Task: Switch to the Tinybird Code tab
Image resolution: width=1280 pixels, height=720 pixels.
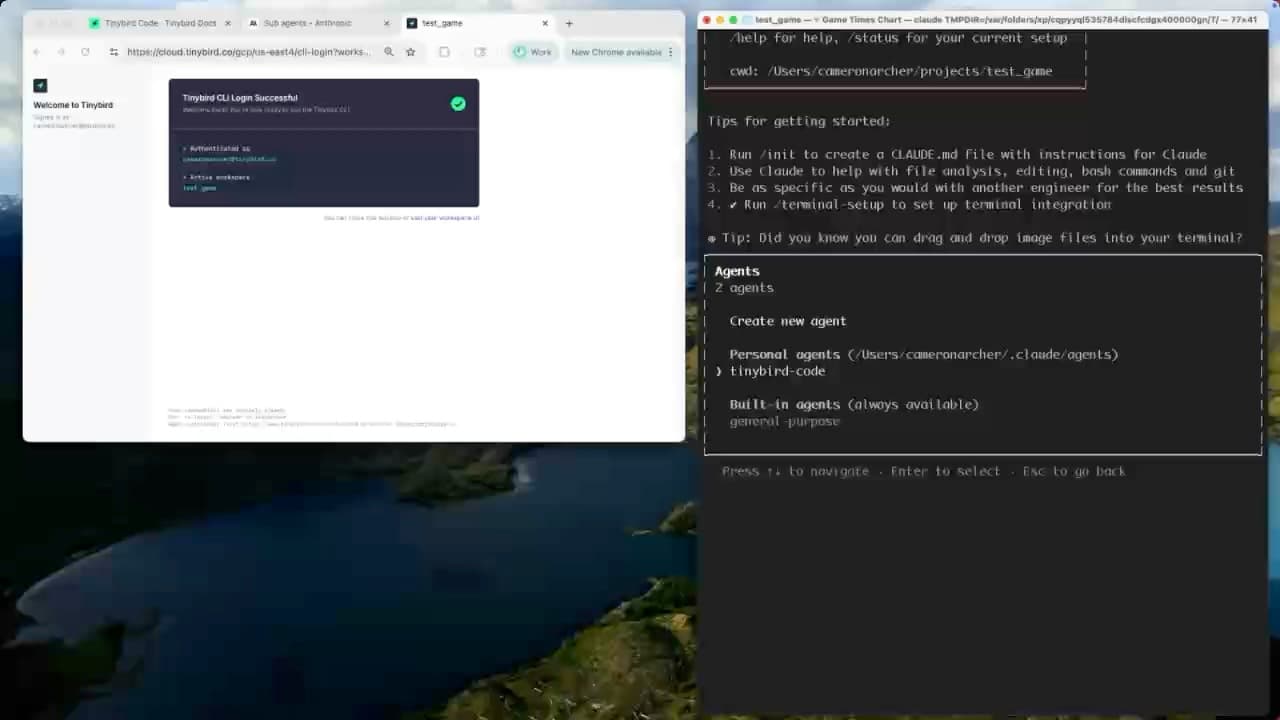Action: [x=160, y=22]
